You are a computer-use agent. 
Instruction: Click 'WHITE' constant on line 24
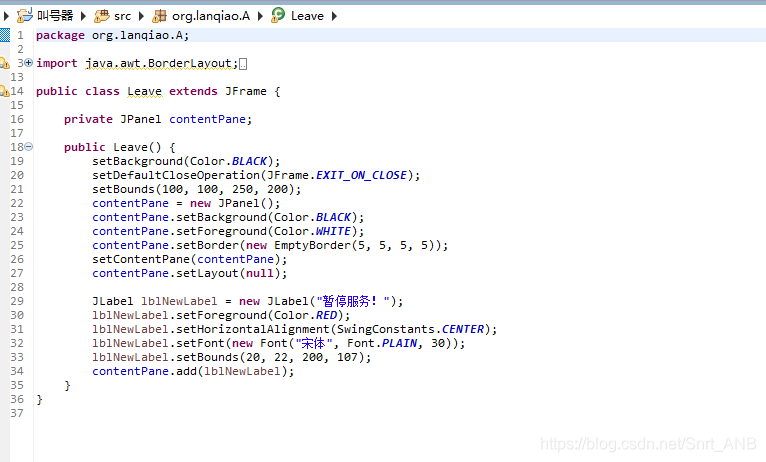pyautogui.click(x=333, y=231)
